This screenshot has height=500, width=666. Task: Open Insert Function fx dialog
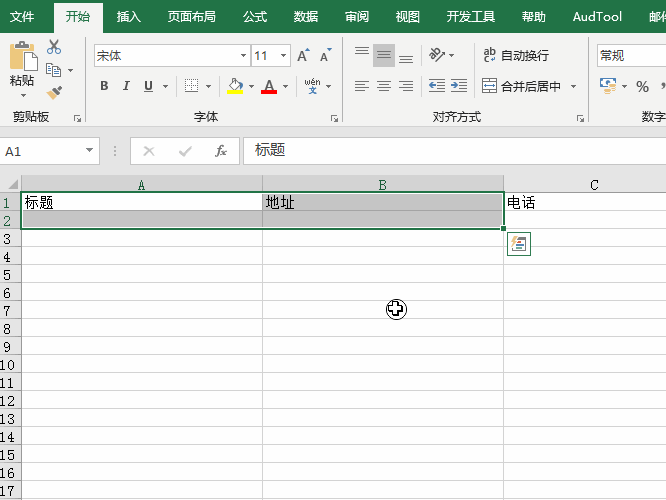(x=221, y=151)
